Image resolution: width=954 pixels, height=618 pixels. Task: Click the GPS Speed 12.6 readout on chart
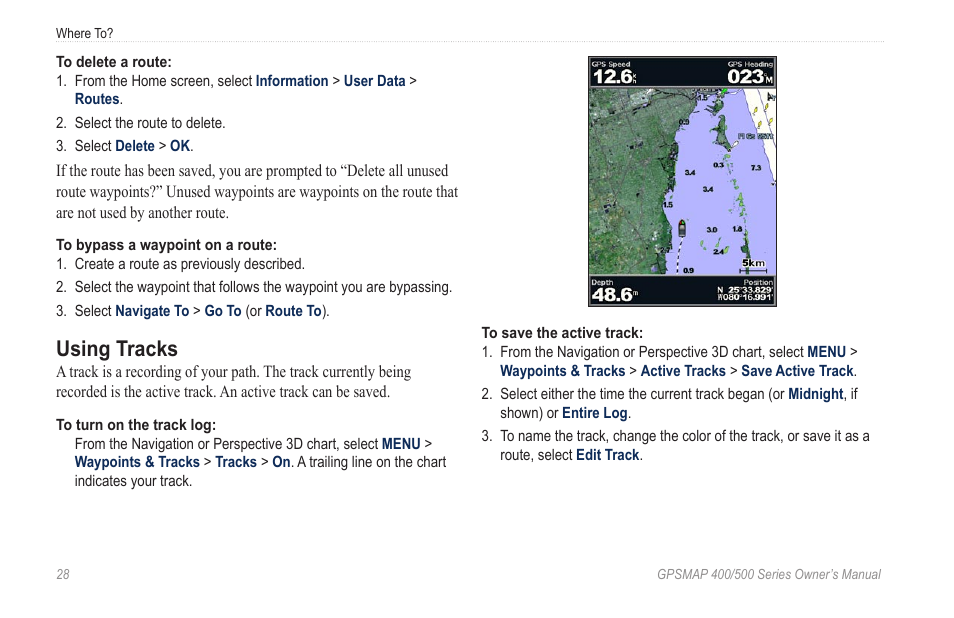pyautogui.click(x=615, y=73)
